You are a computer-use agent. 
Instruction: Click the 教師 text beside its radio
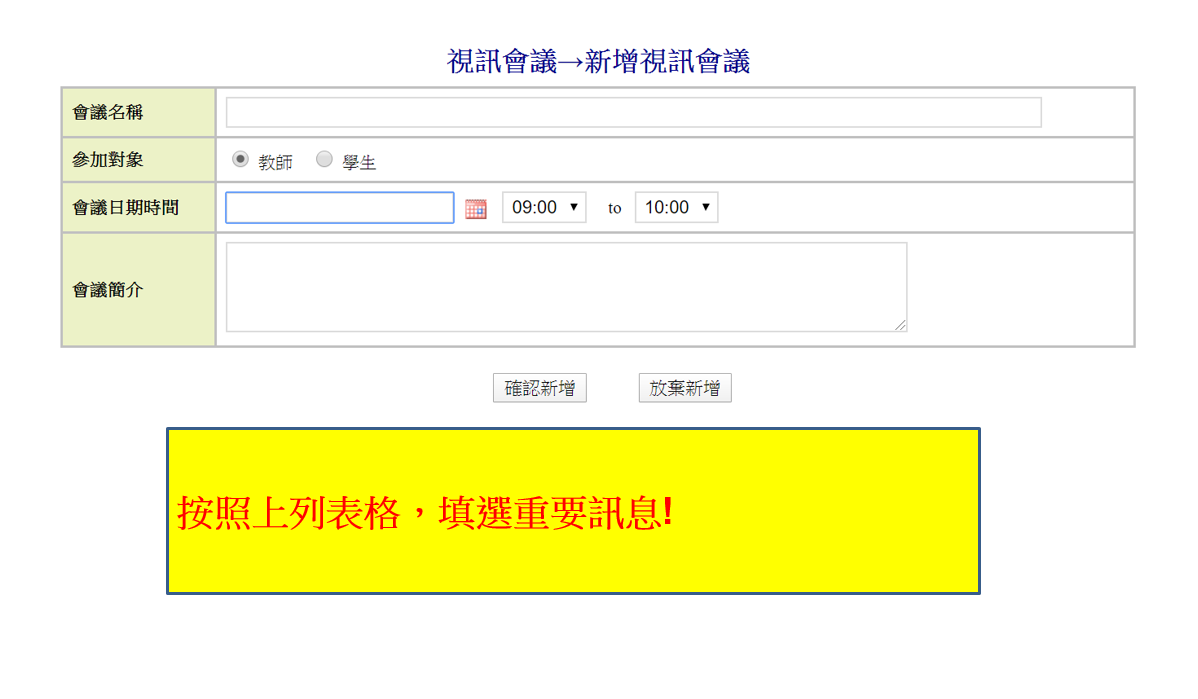pyautogui.click(x=275, y=162)
